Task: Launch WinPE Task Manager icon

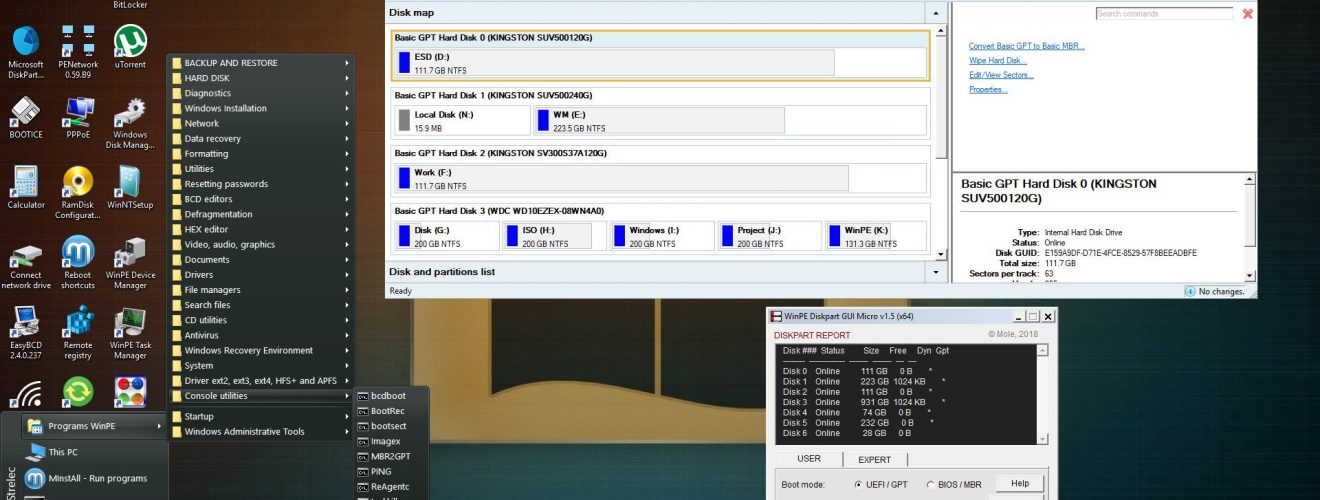Action: pyautogui.click(x=130, y=333)
